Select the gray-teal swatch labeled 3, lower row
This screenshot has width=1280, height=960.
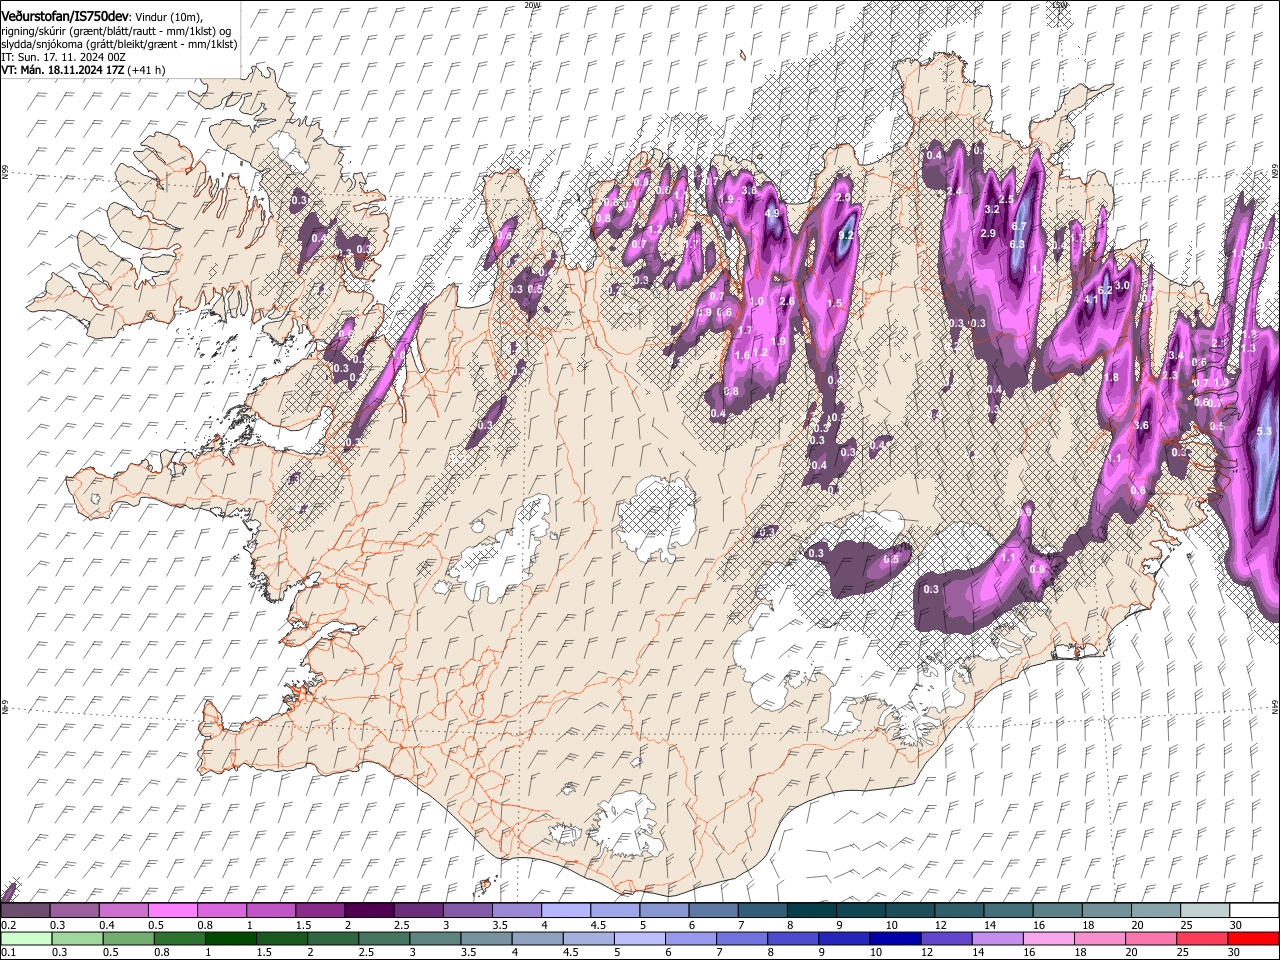click(x=436, y=939)
